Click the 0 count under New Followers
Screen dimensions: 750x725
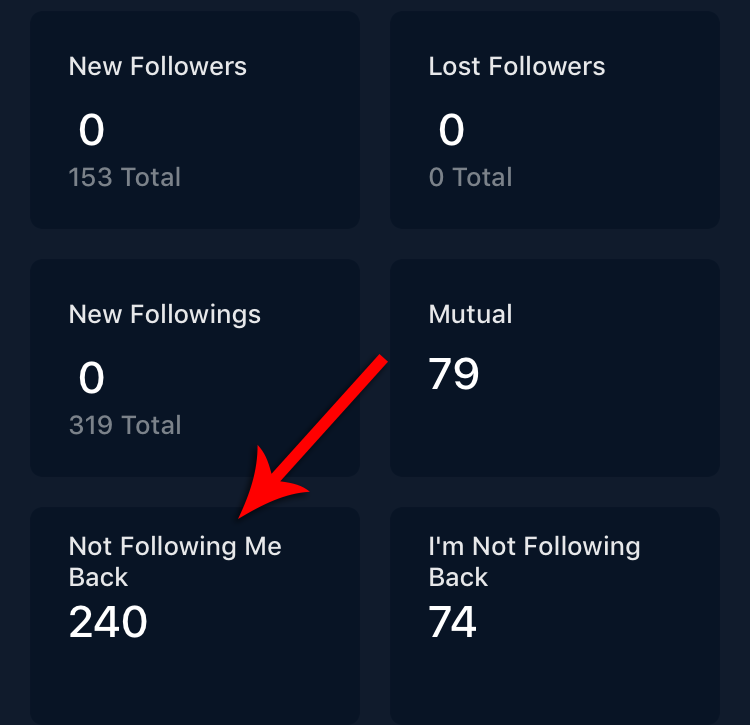click(x=91, y=130)
